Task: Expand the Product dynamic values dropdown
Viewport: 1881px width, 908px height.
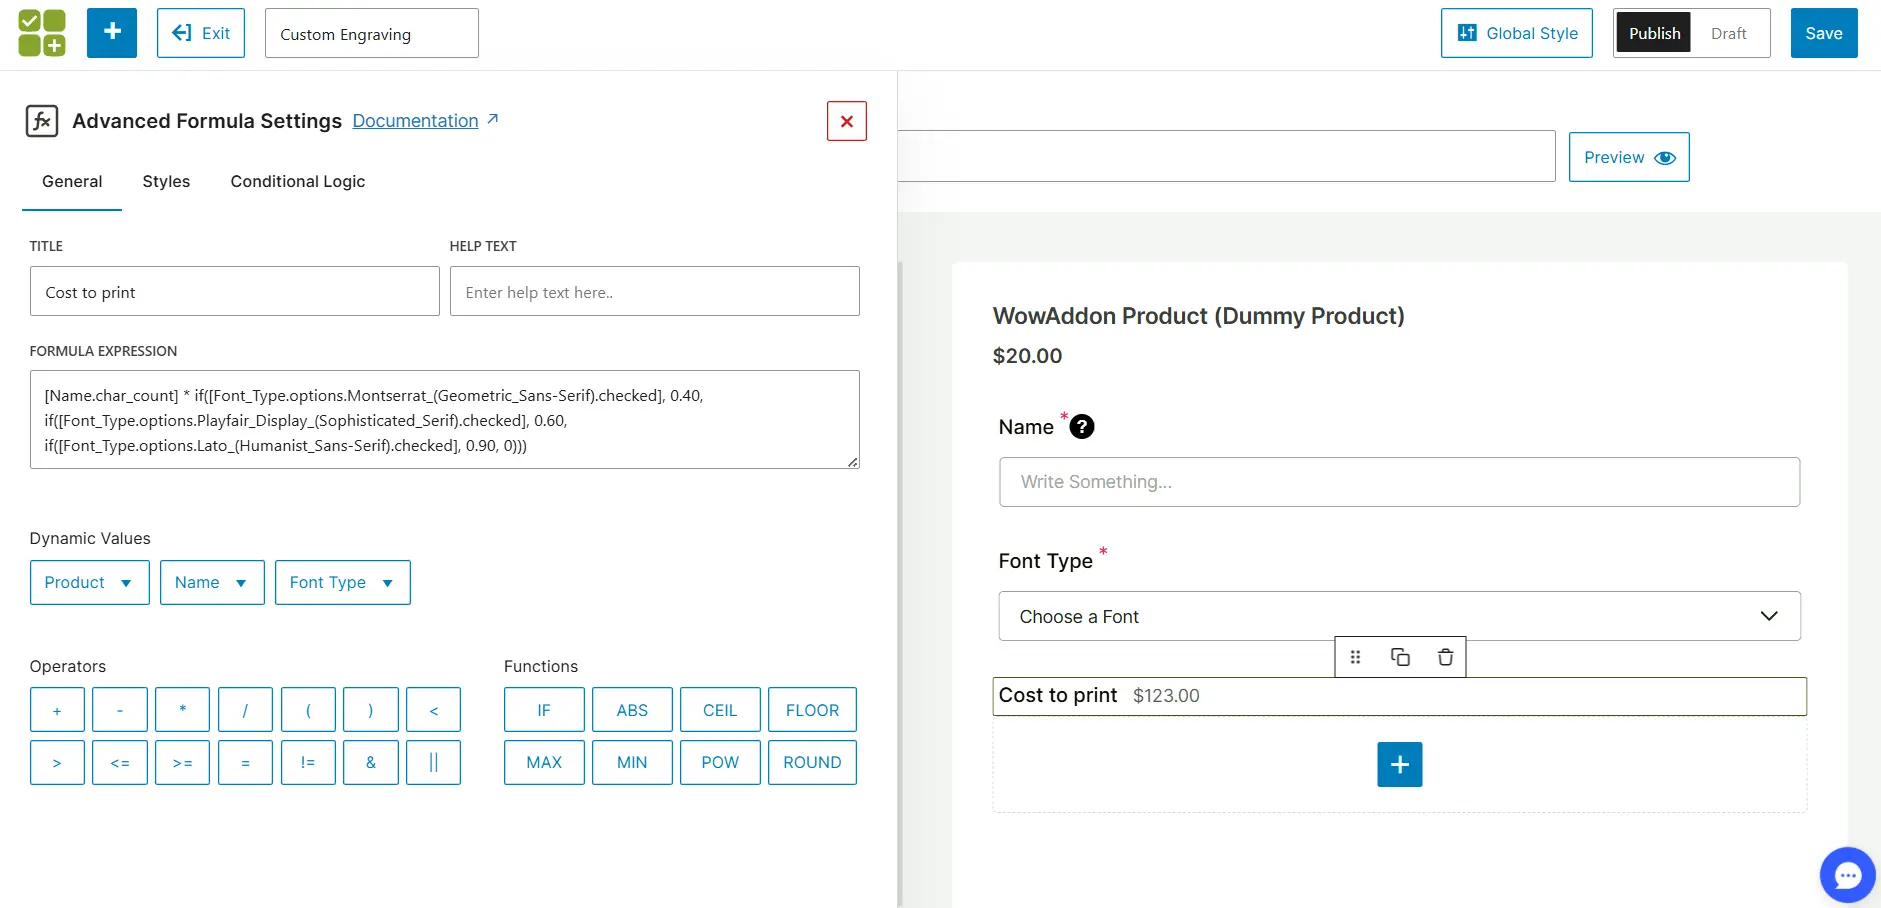Action: click(89, 583)
